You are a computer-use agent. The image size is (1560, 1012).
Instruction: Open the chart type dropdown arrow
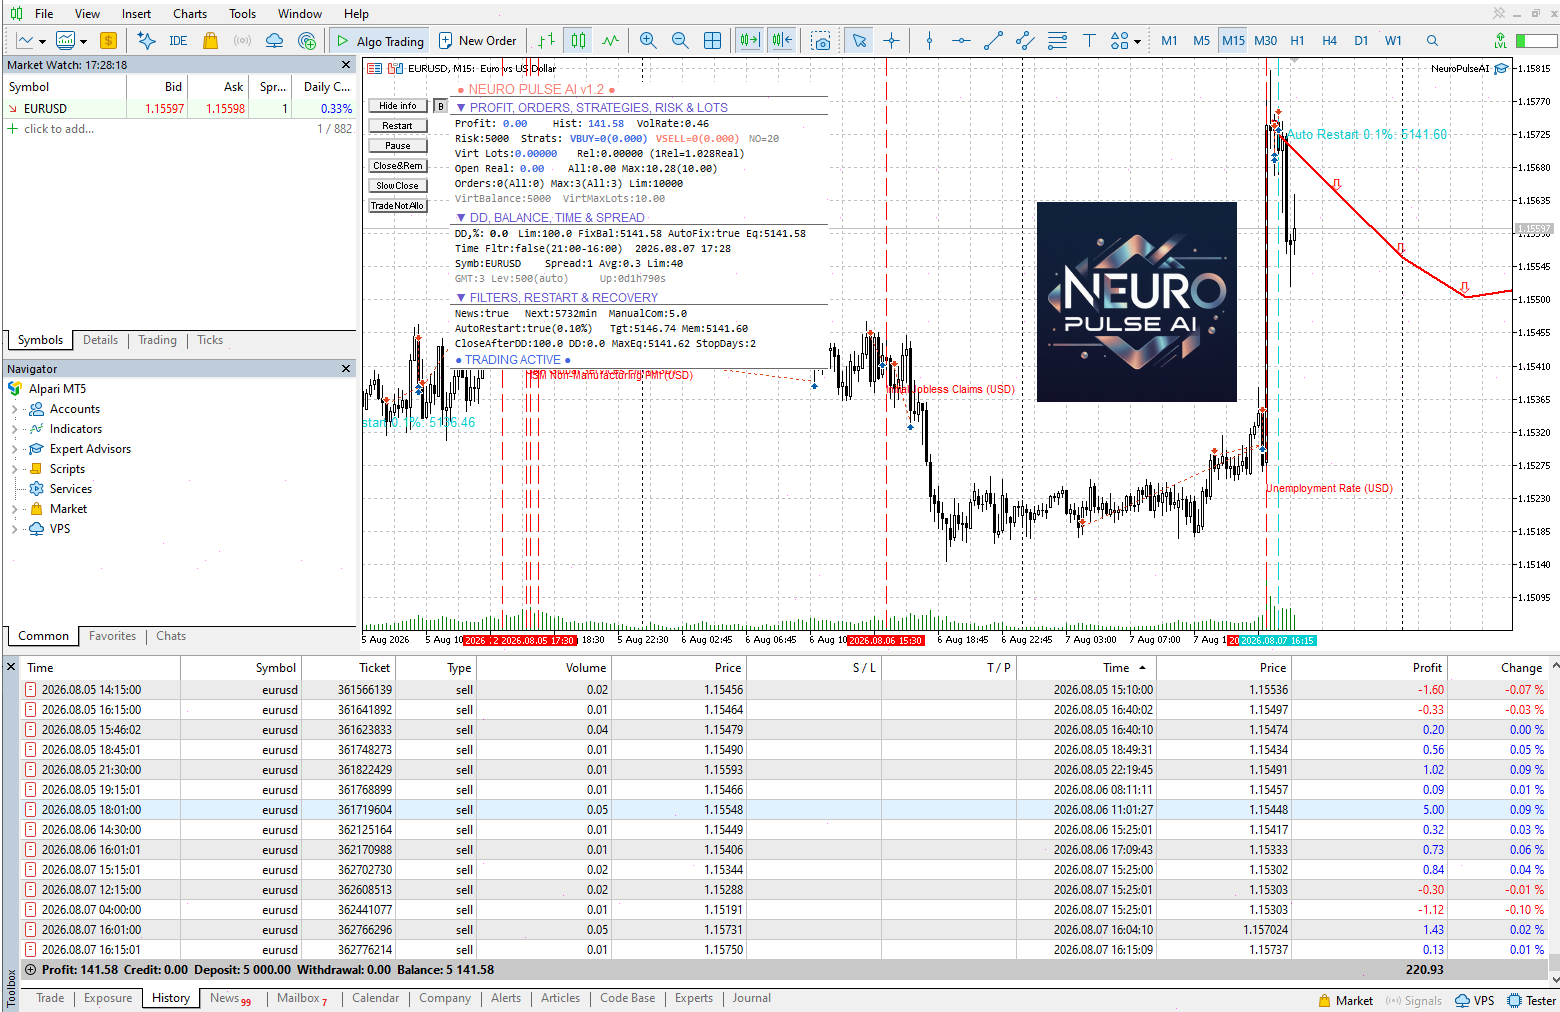click(41, 41)
